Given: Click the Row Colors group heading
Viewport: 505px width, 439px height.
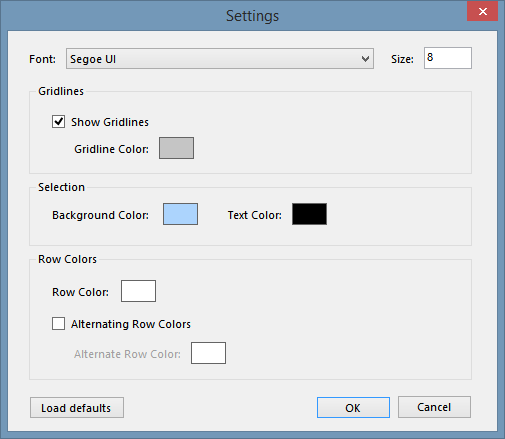Looking at the screenshot, I should 67,259.
